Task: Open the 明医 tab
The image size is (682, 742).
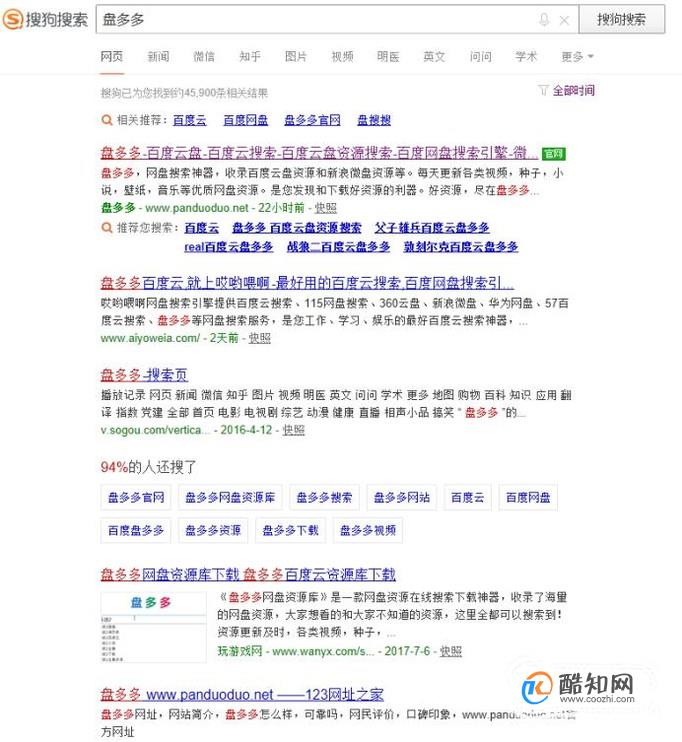Action: (388, 57)
